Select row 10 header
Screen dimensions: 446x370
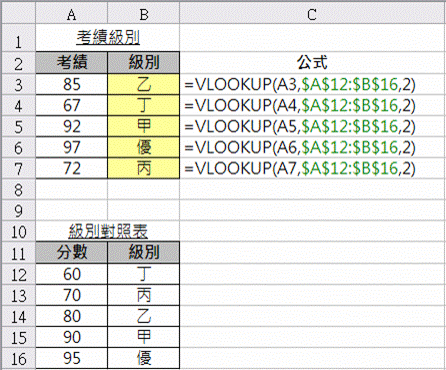[18, 231]
